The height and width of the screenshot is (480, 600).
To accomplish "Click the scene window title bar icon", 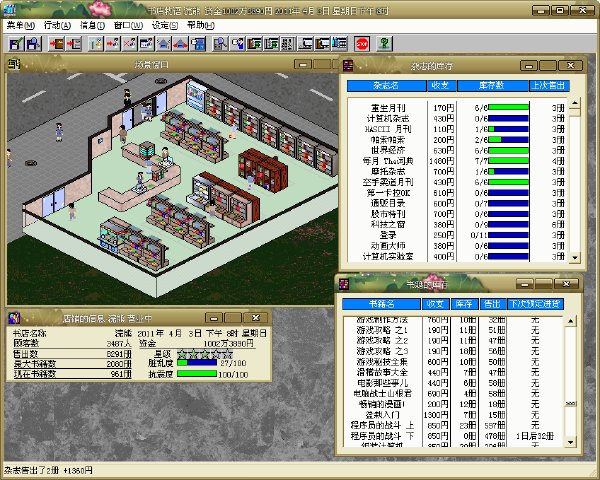I will (14, 64).
